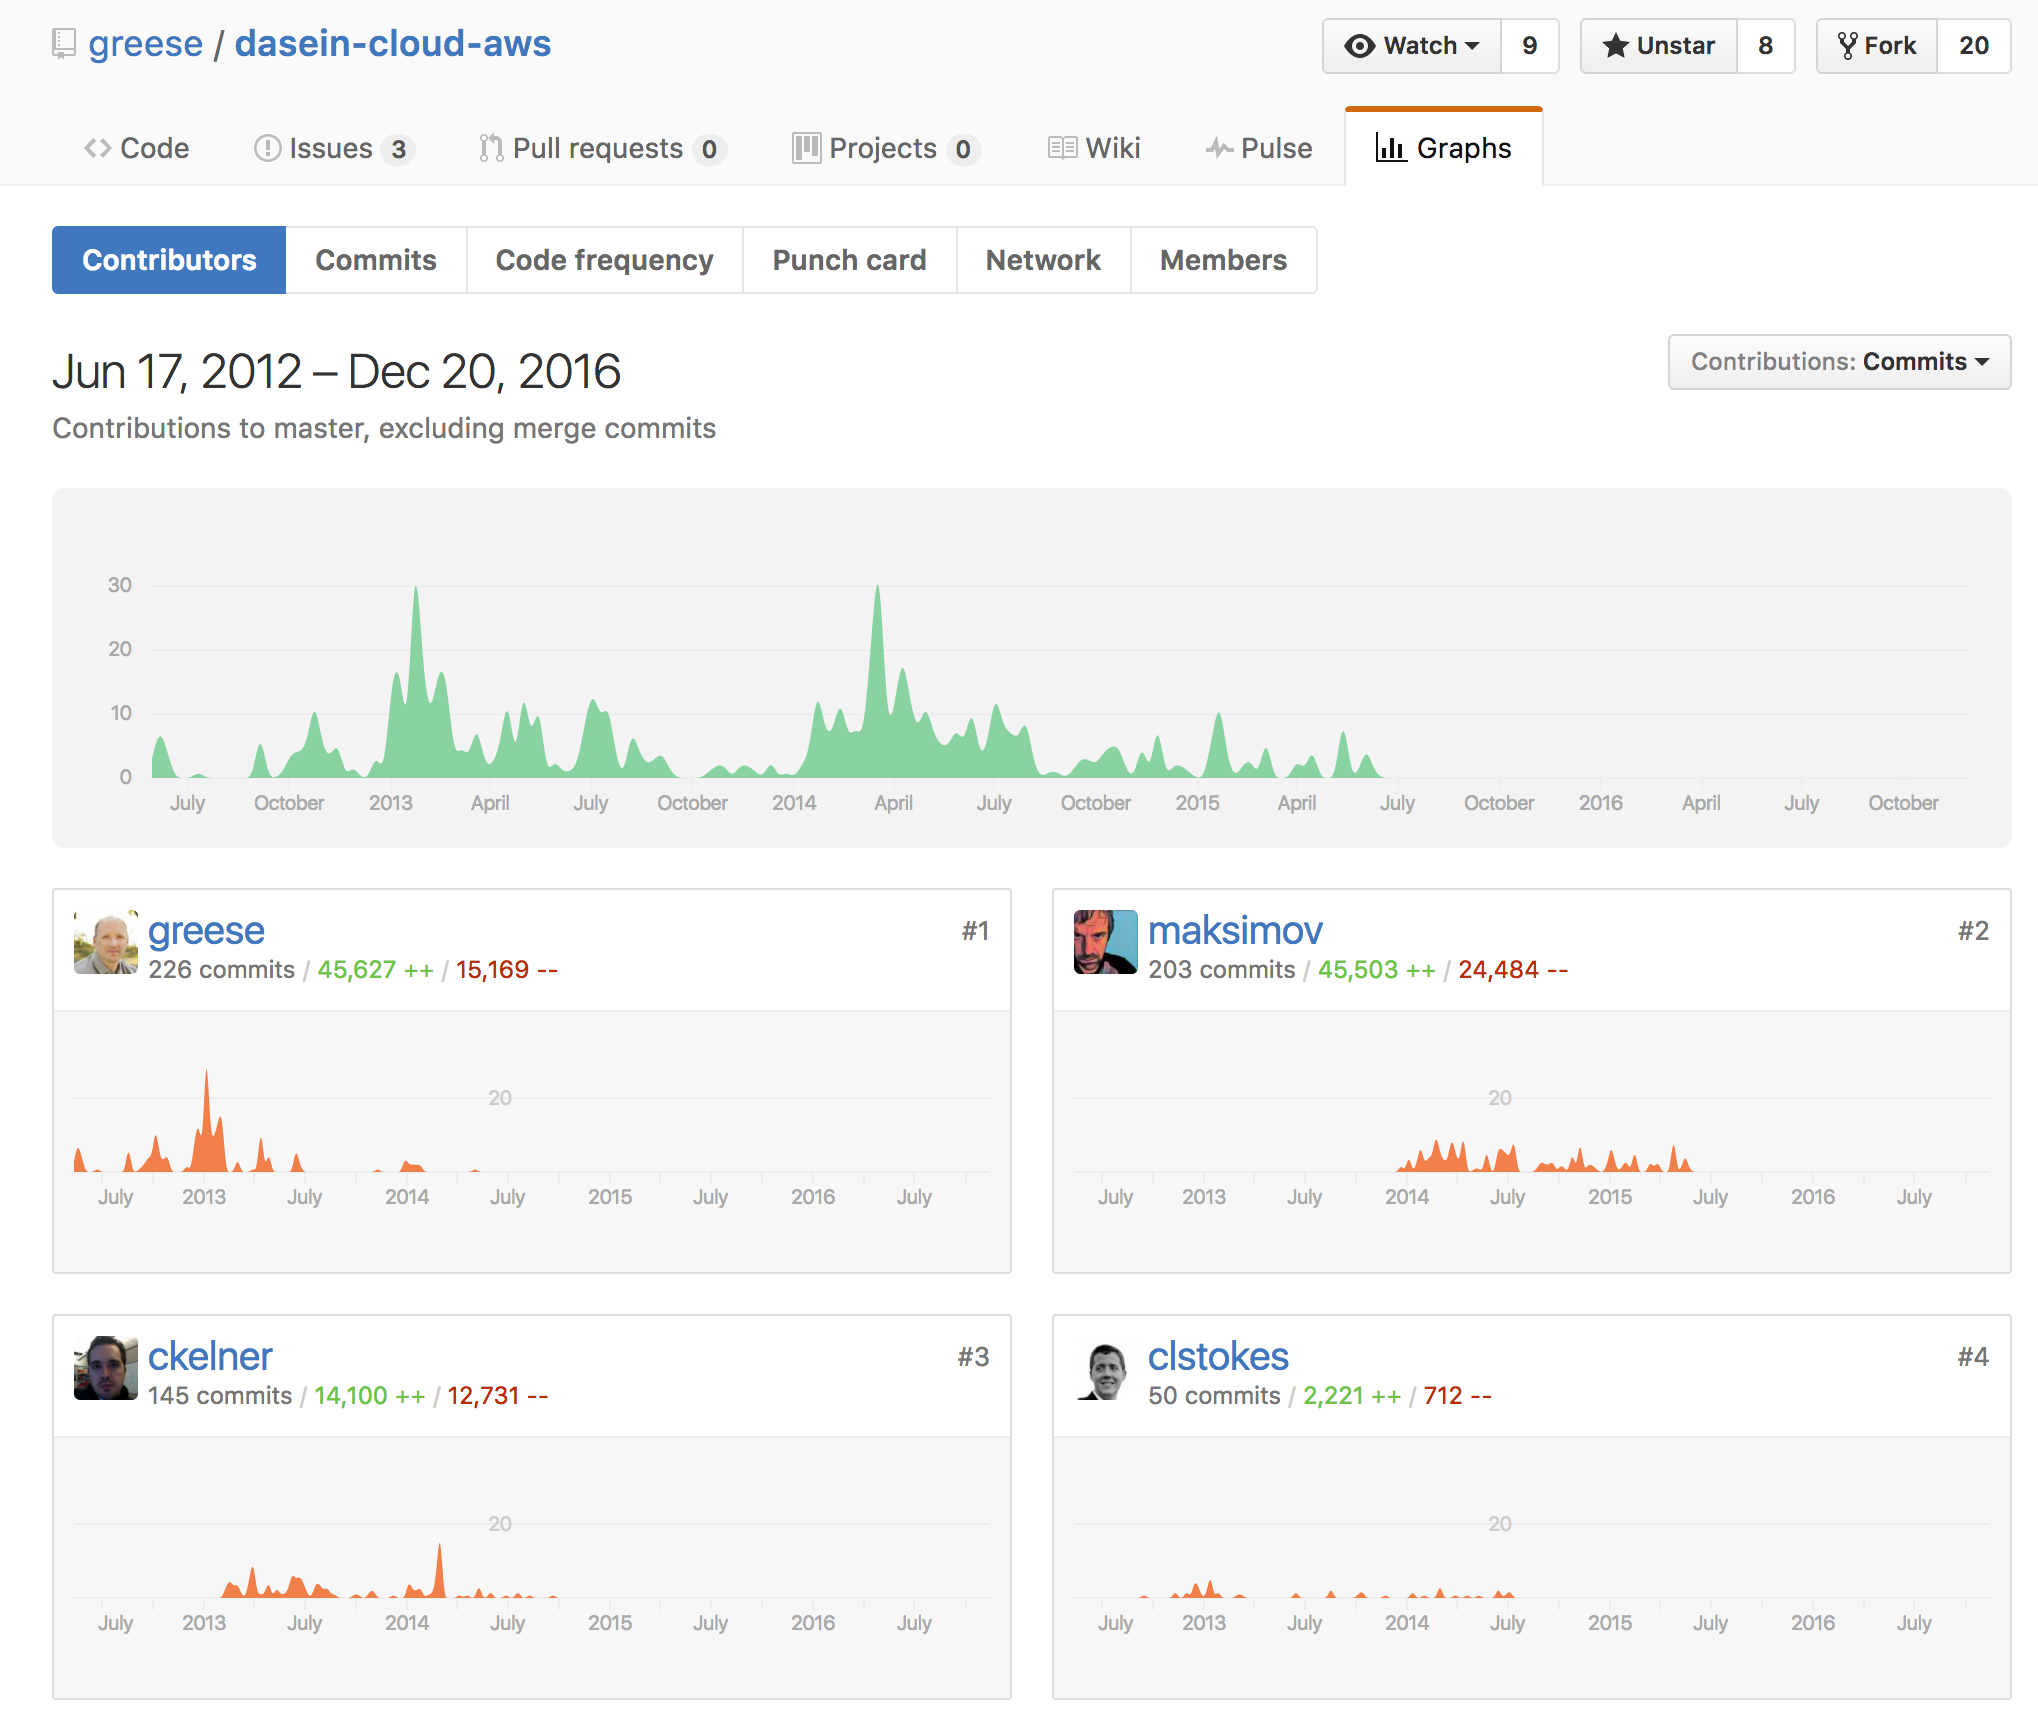Click maksimov deletions 24,484 --

point(1513,970)
